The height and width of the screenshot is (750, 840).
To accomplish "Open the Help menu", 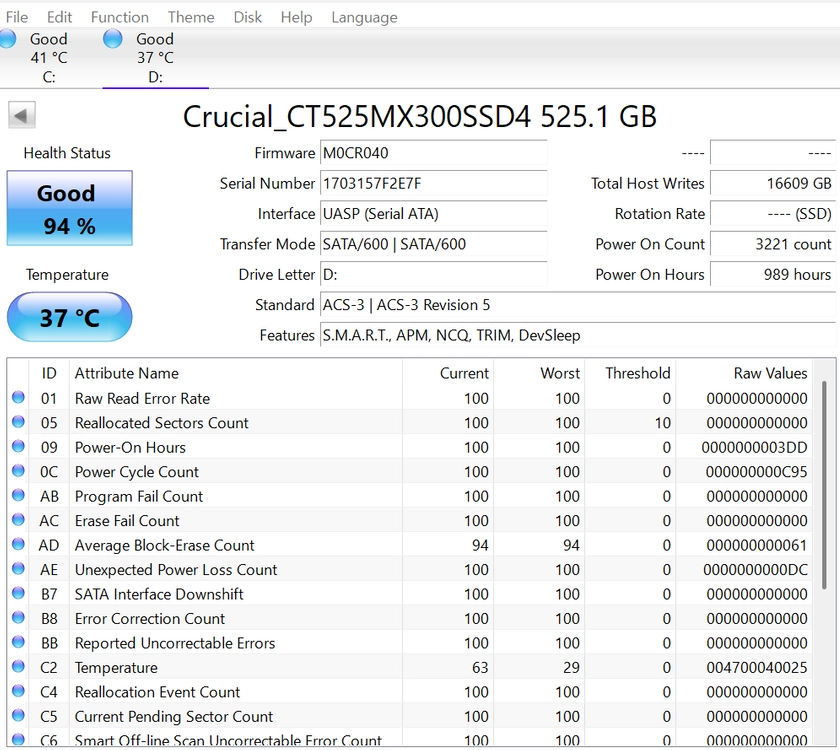I will coord(296,17).
